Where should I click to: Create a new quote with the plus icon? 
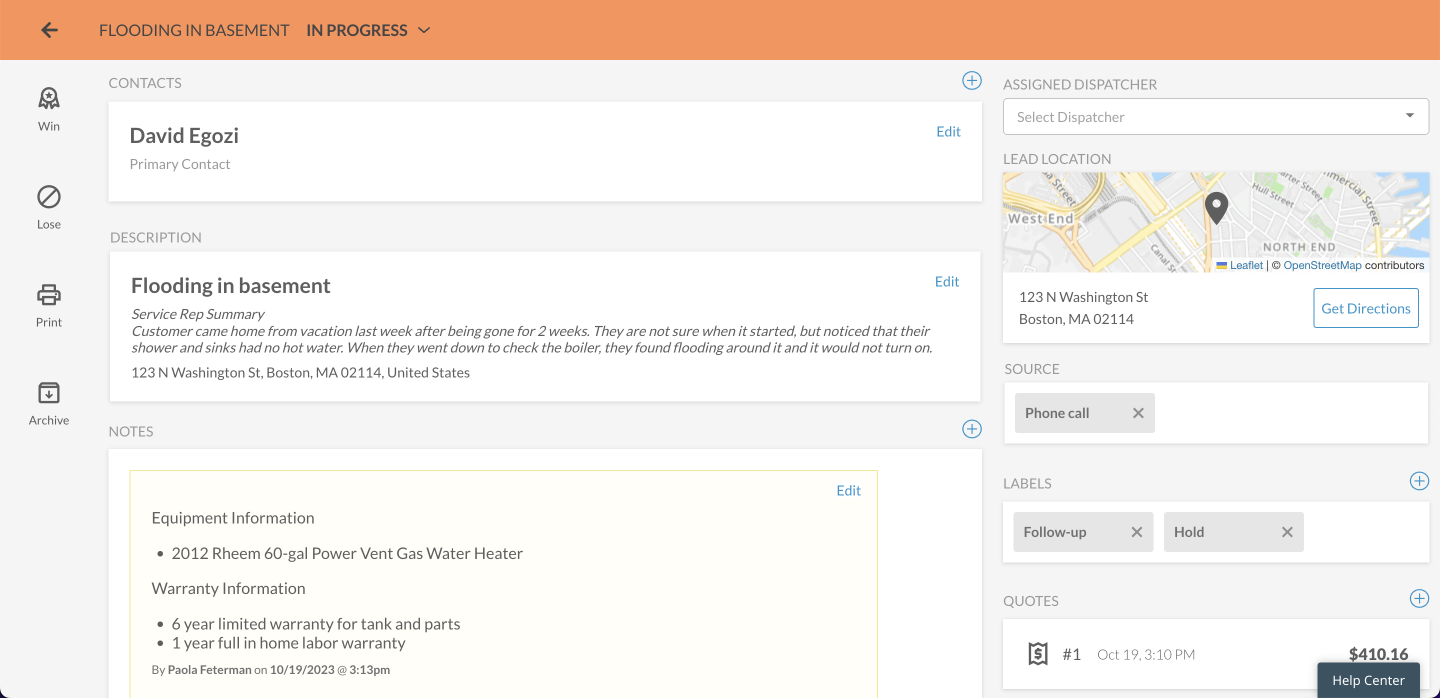[1419, 598]
